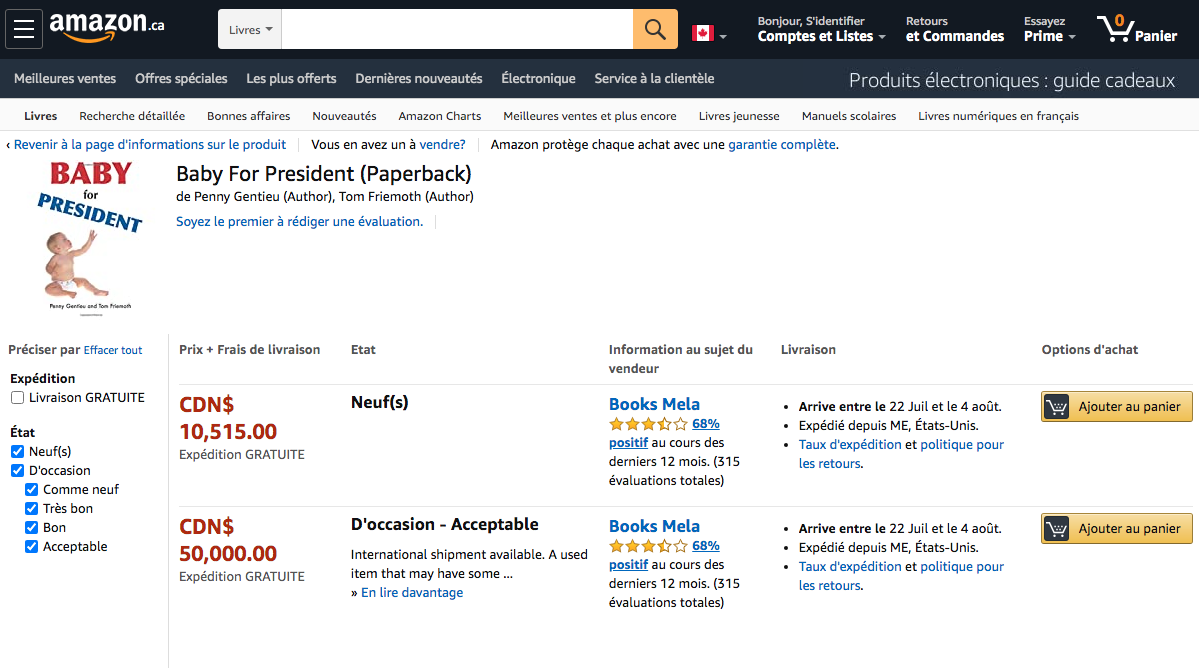The height and width of the screenshot is (668, 1199).
Task: Click the Effacer tout link
Action: pos(113,350)
